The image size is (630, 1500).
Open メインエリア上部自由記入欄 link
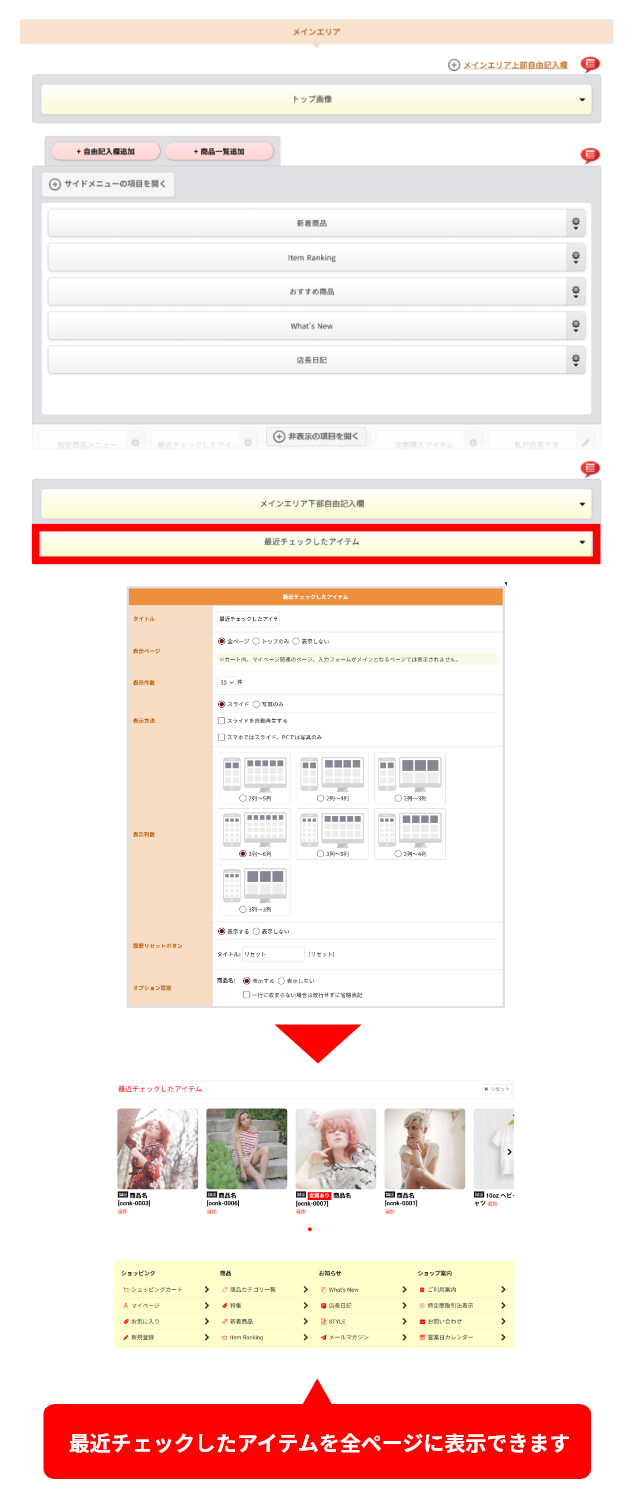[515, 65]
